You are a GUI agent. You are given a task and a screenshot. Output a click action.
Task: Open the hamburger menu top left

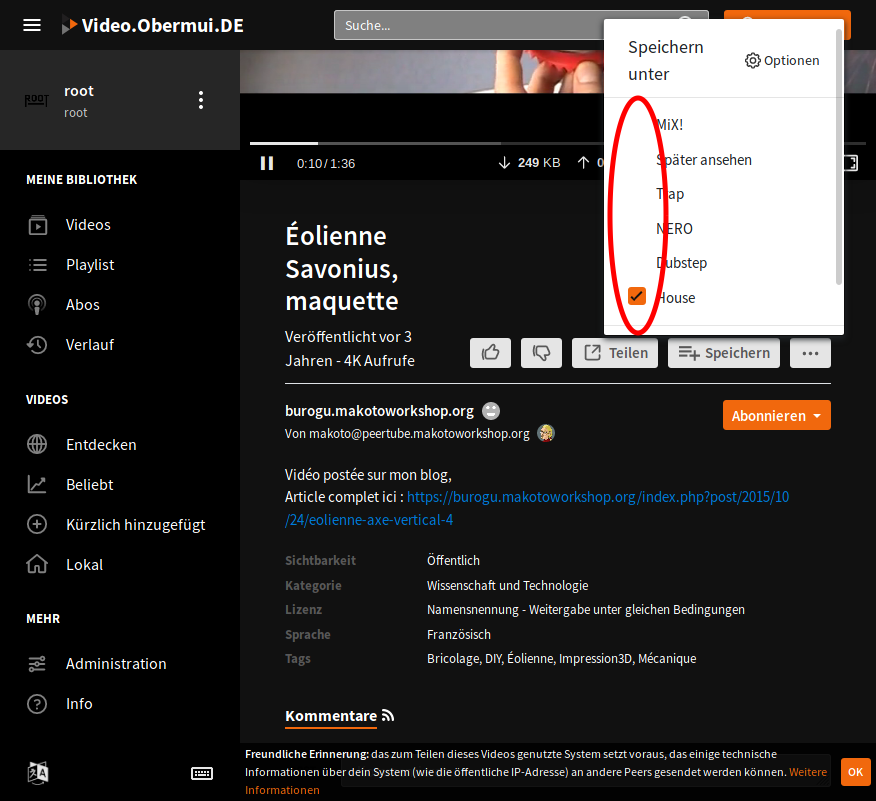tap(32, 24)
